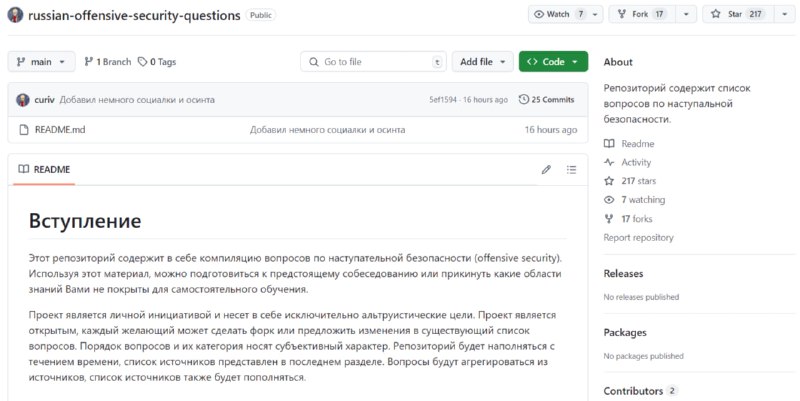Click the repository owner avatar at top

click(x=15, y=15)
